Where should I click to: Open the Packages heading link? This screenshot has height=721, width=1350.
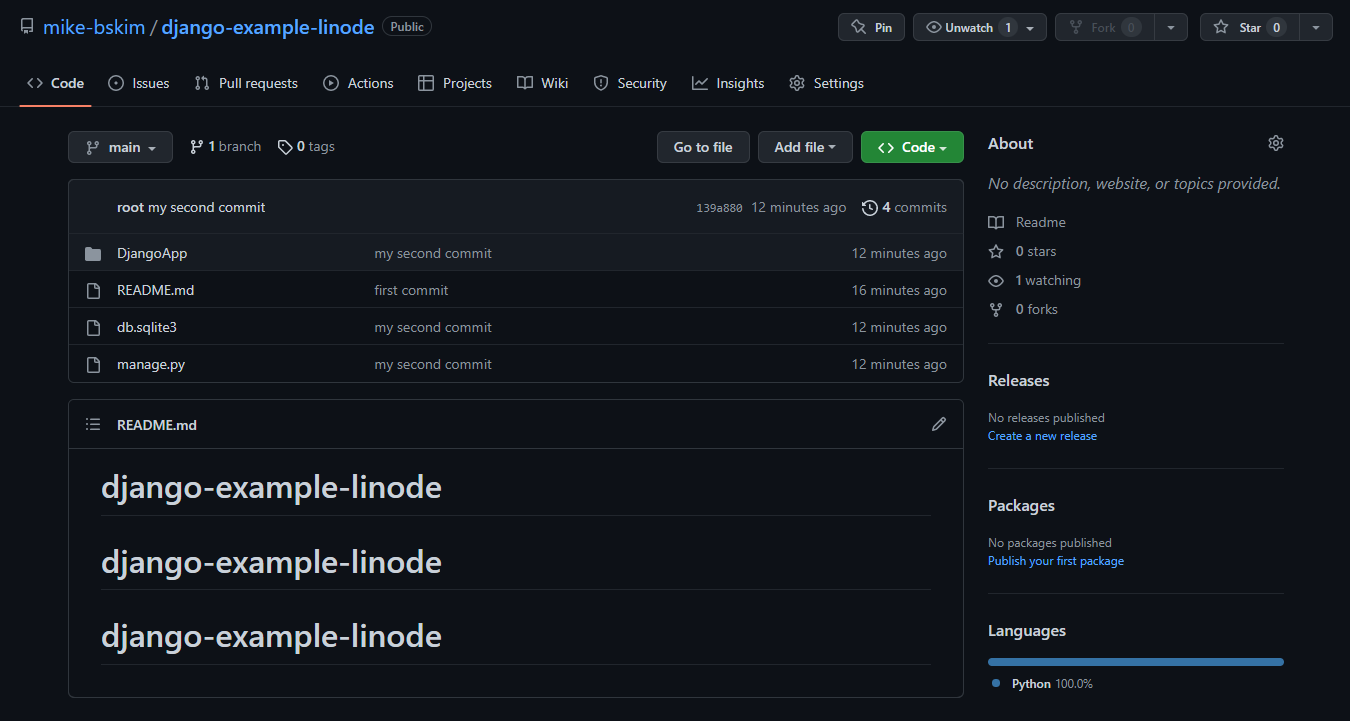[1021, 505]
